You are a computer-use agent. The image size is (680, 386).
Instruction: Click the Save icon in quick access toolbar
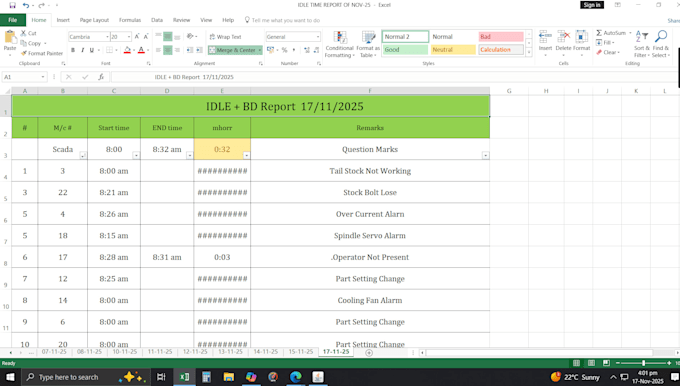click(12, 5)
